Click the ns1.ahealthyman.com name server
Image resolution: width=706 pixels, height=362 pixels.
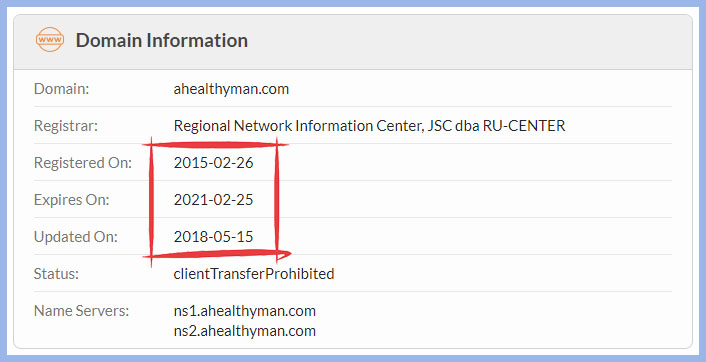pyautogui.click(x=244, y=311)
